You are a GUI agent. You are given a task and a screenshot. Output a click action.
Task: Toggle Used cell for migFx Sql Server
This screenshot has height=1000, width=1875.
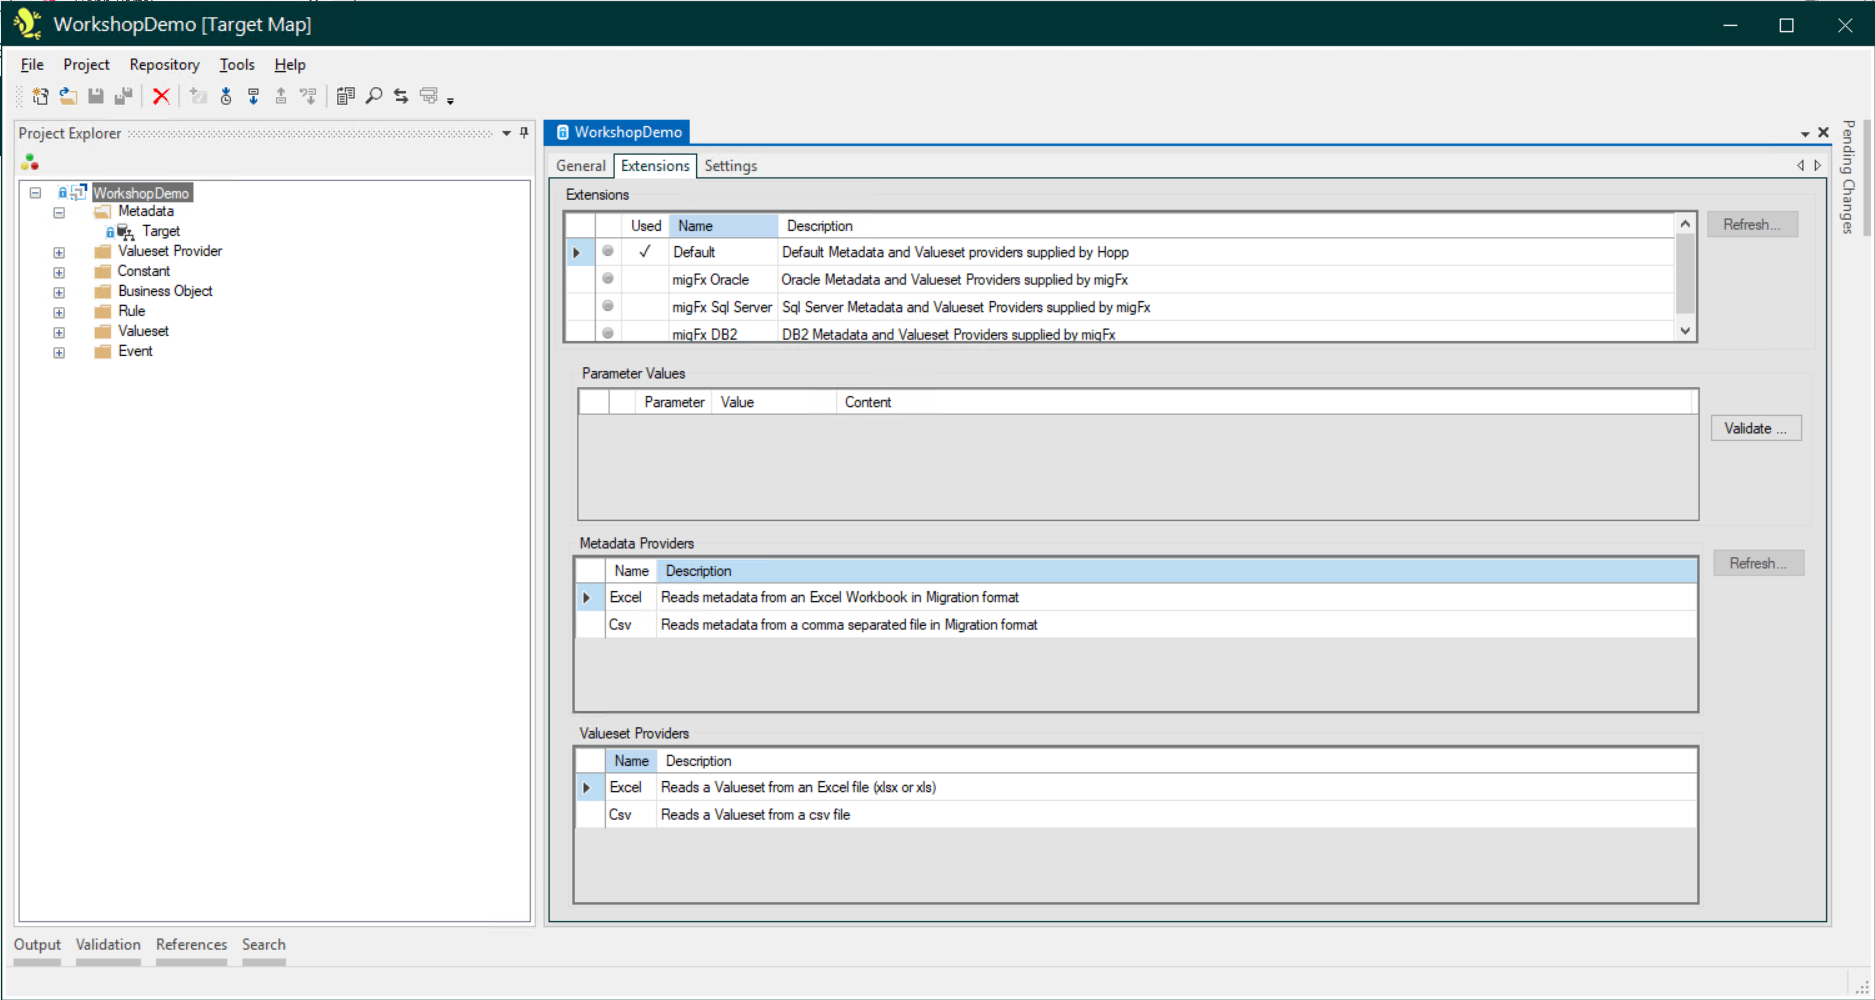645,307
